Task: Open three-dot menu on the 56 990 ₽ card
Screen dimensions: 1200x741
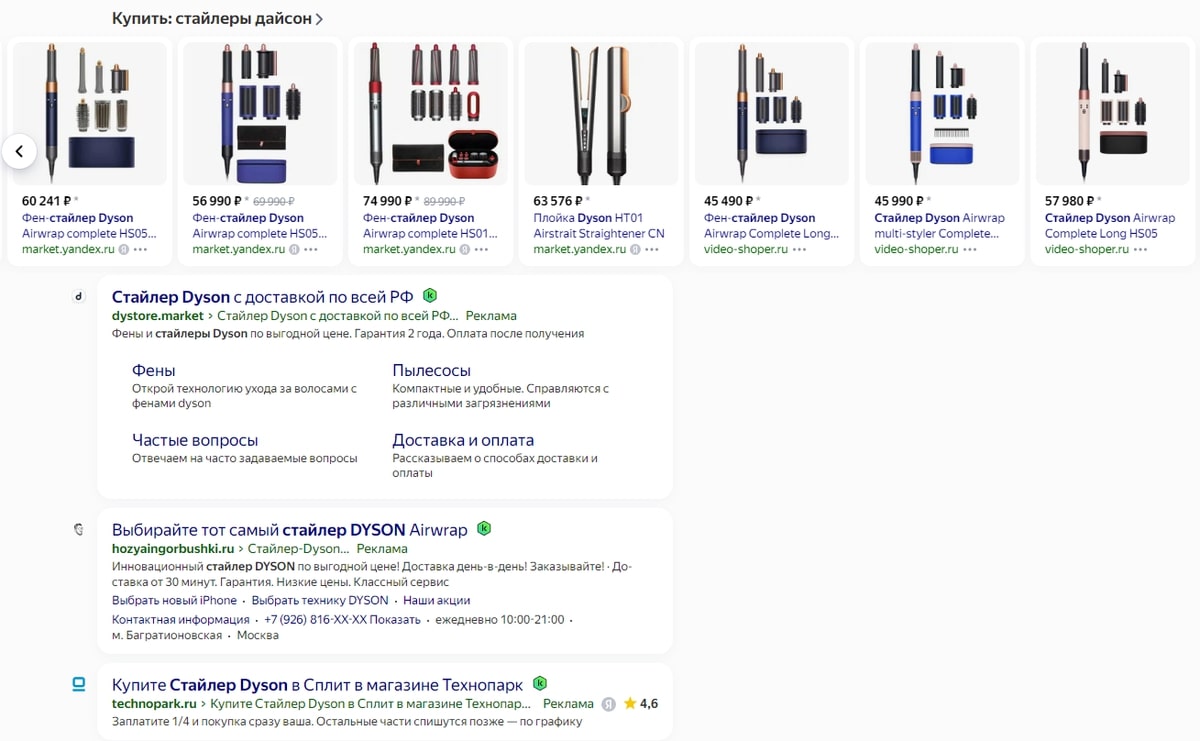Action: pyautogui.click(x=310, y=249)
